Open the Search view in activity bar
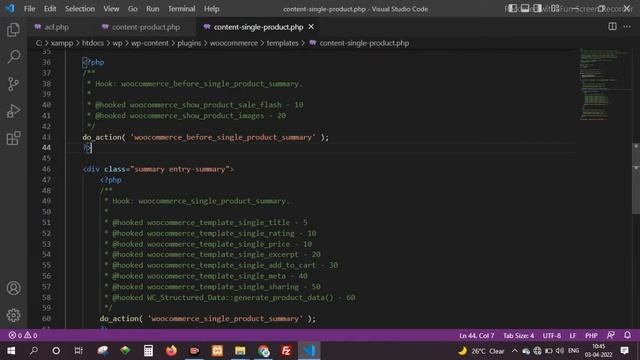Image resolution: width=640 pixels, height=360 pixels. 13,57
